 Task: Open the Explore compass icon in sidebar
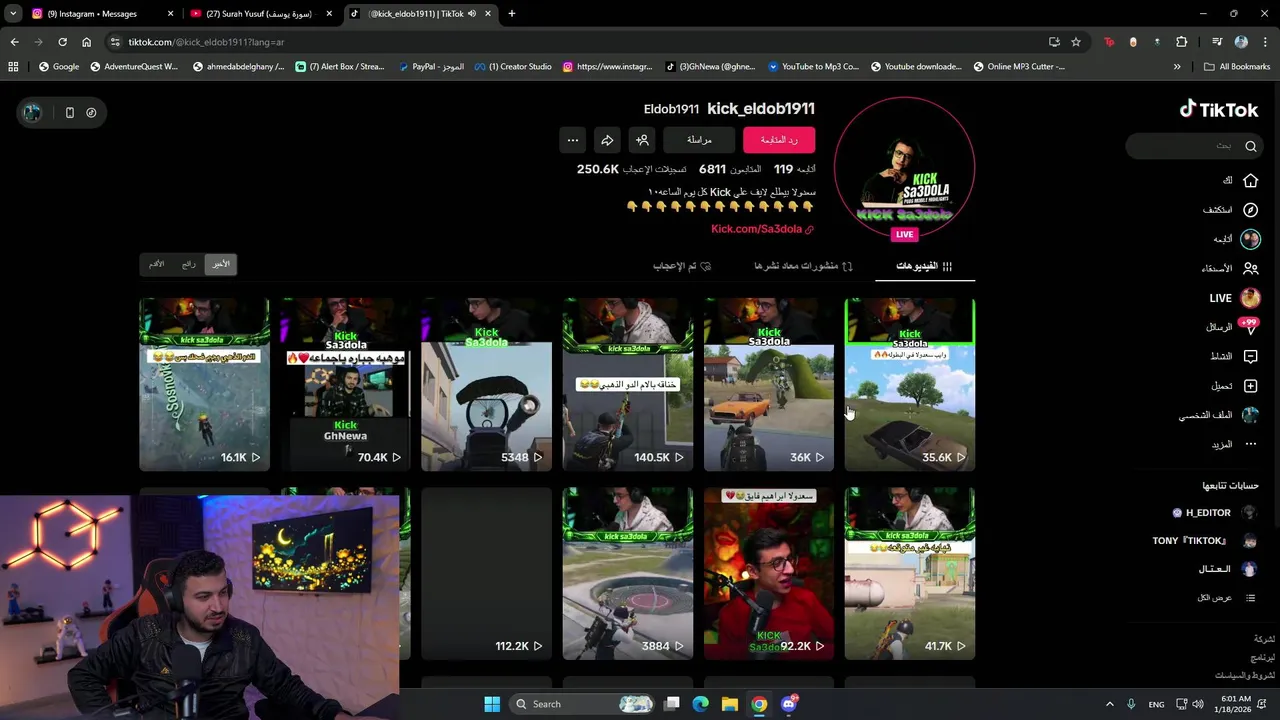(x=1250, y=210)
